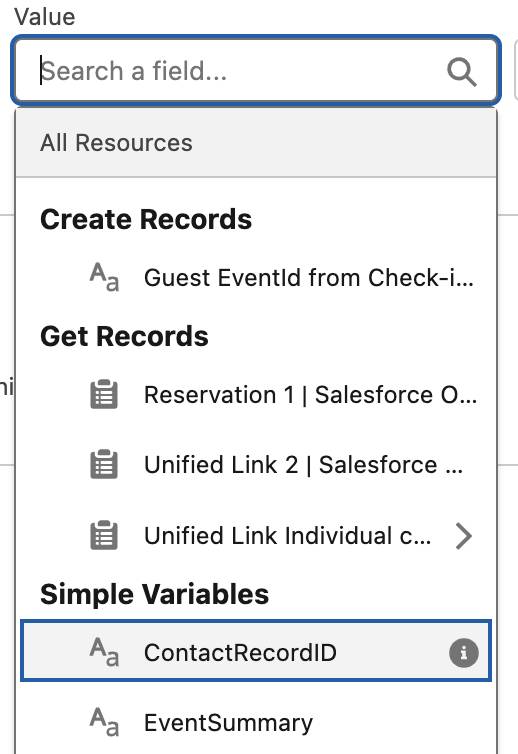518x754 pixels.
Task: Select the ContactRecordID variable
Action: click(256, 651)
